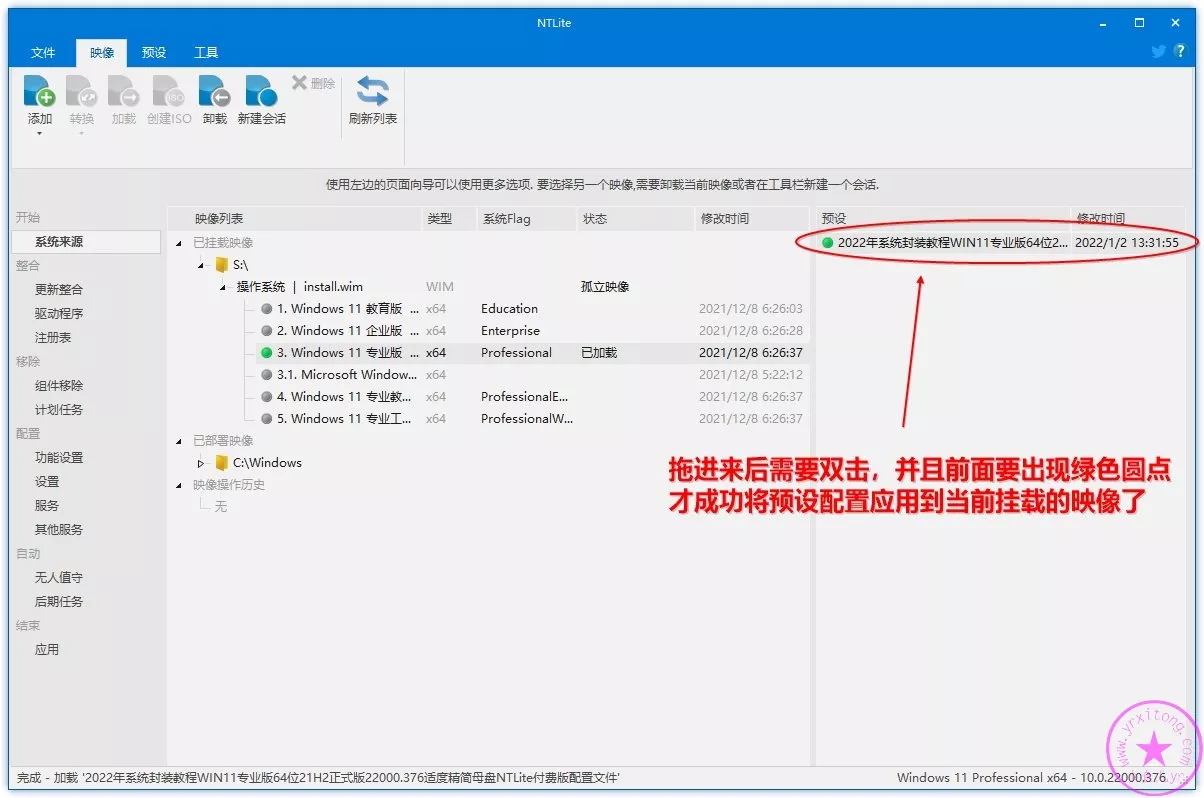Open the Twitter bird icon link
Screen dimensions: 1204x798
pos(1159,52)
